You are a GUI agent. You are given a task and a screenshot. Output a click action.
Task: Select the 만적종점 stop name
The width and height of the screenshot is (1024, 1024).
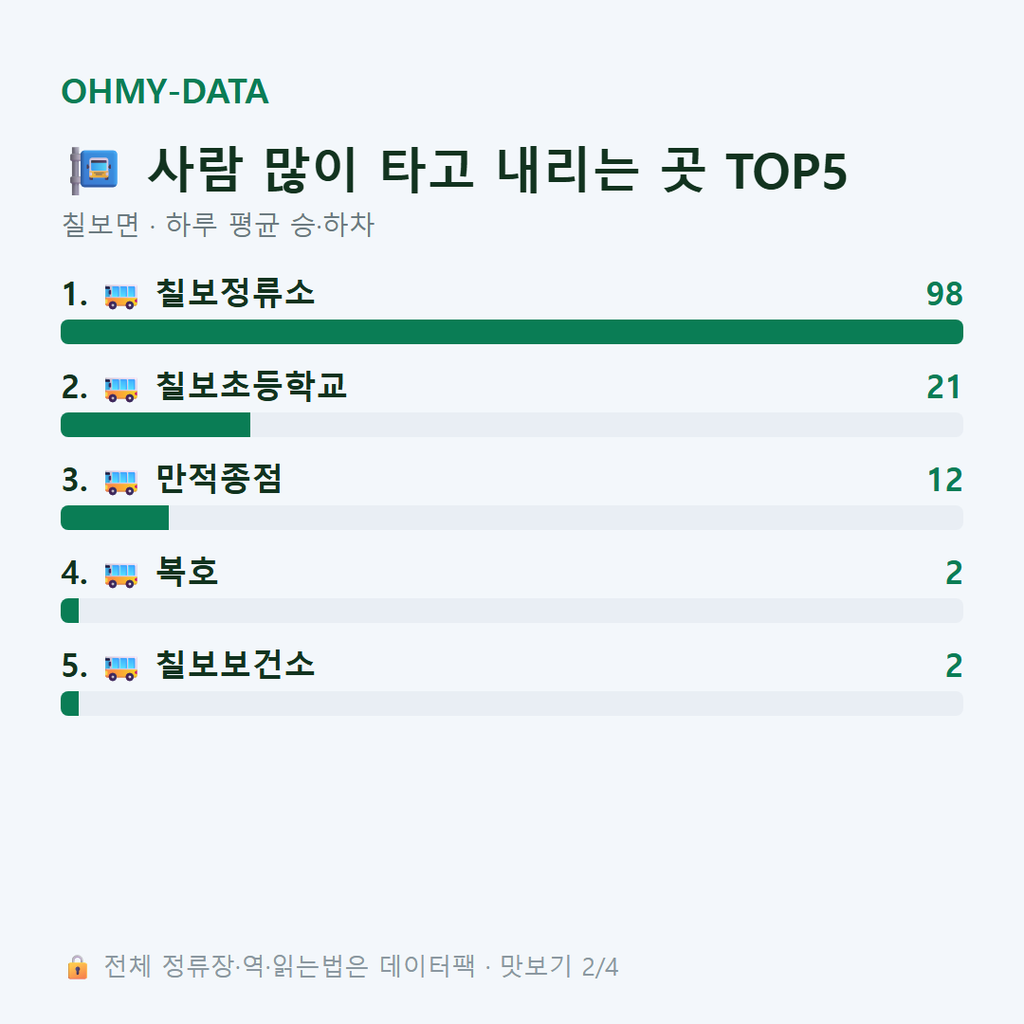(x=219, y=479)
